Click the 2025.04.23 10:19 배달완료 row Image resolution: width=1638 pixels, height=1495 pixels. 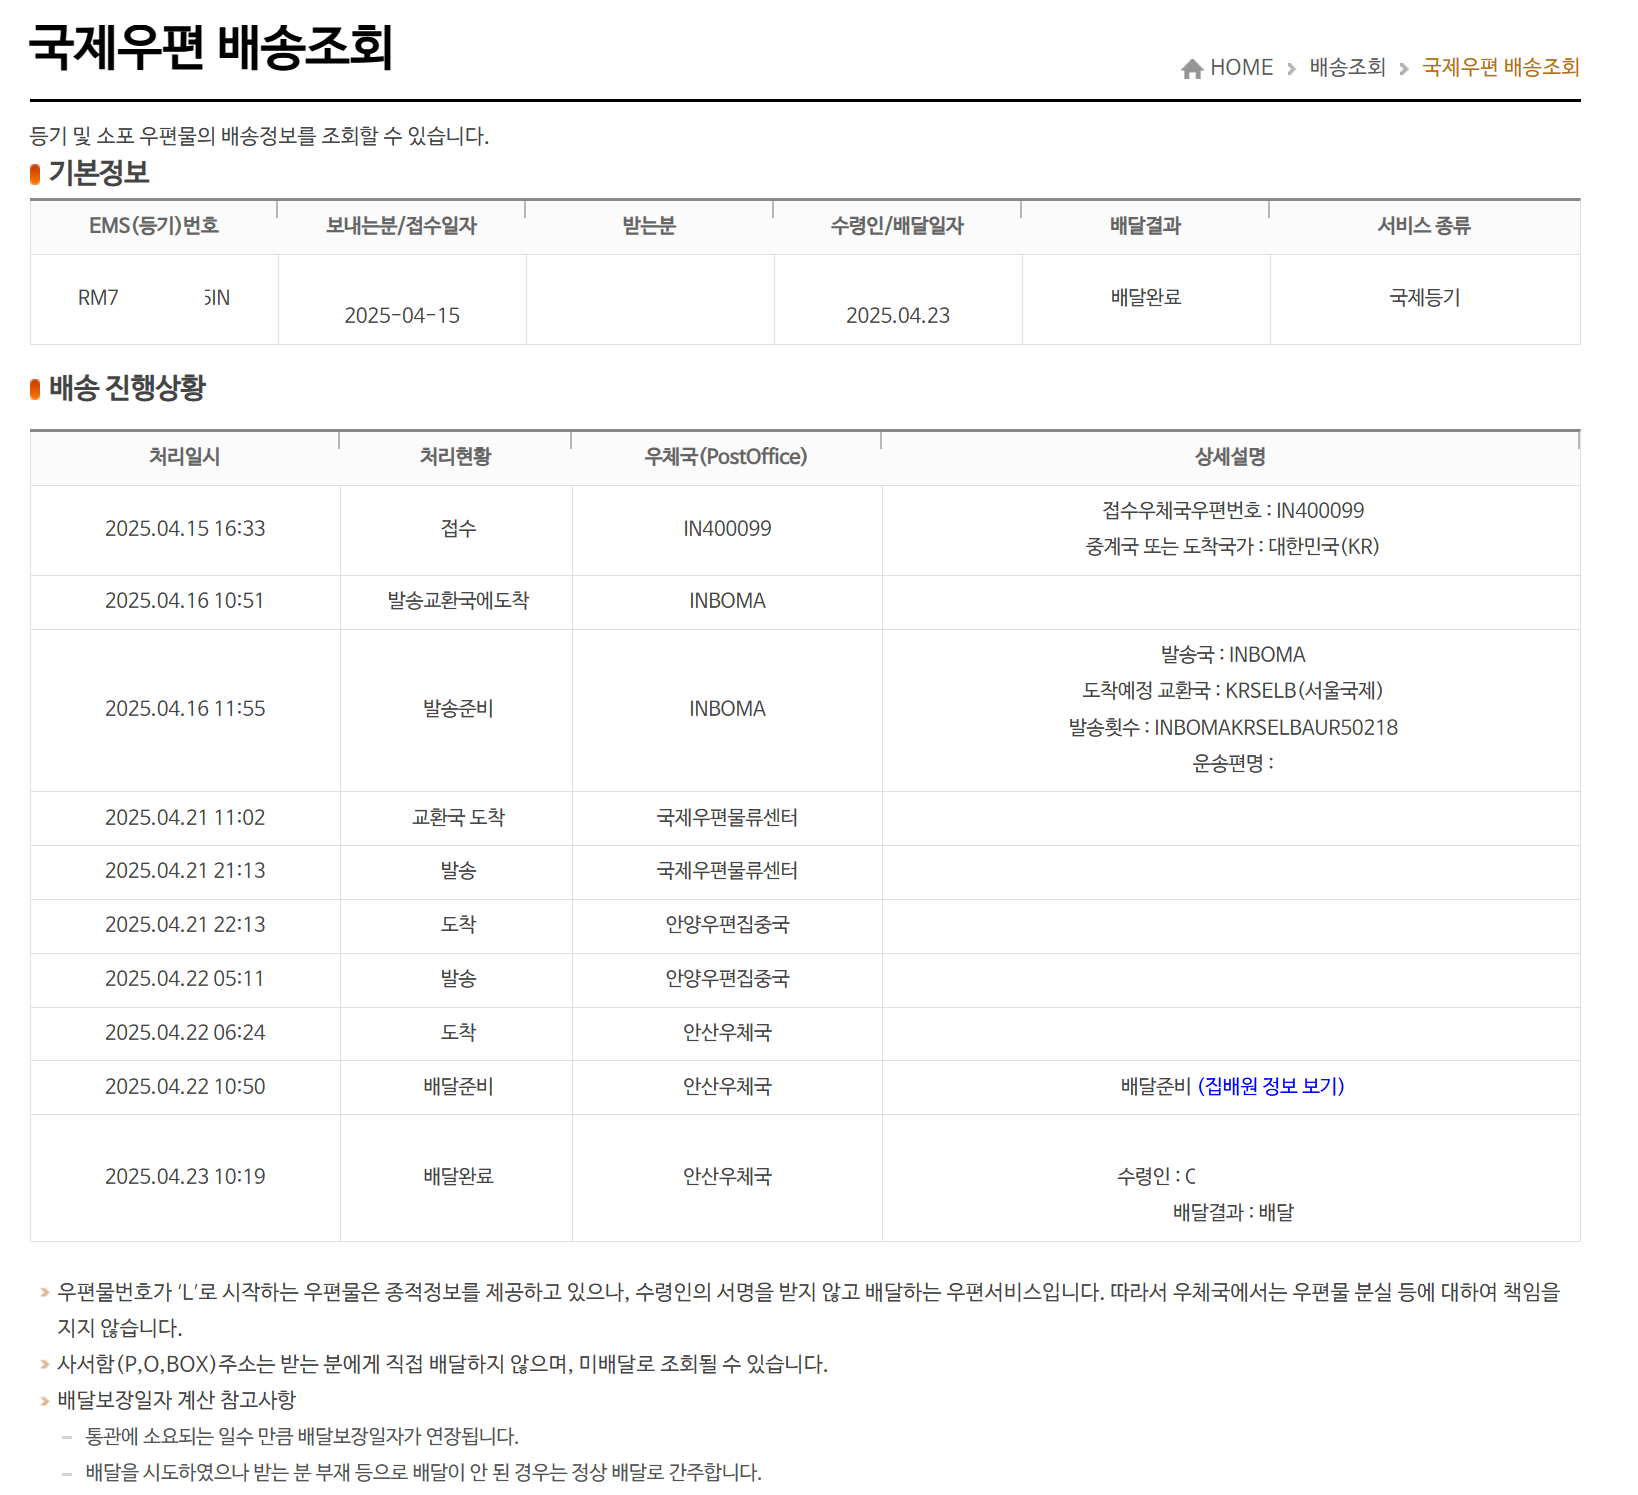pyautogui.click(x=805, y=1177)
